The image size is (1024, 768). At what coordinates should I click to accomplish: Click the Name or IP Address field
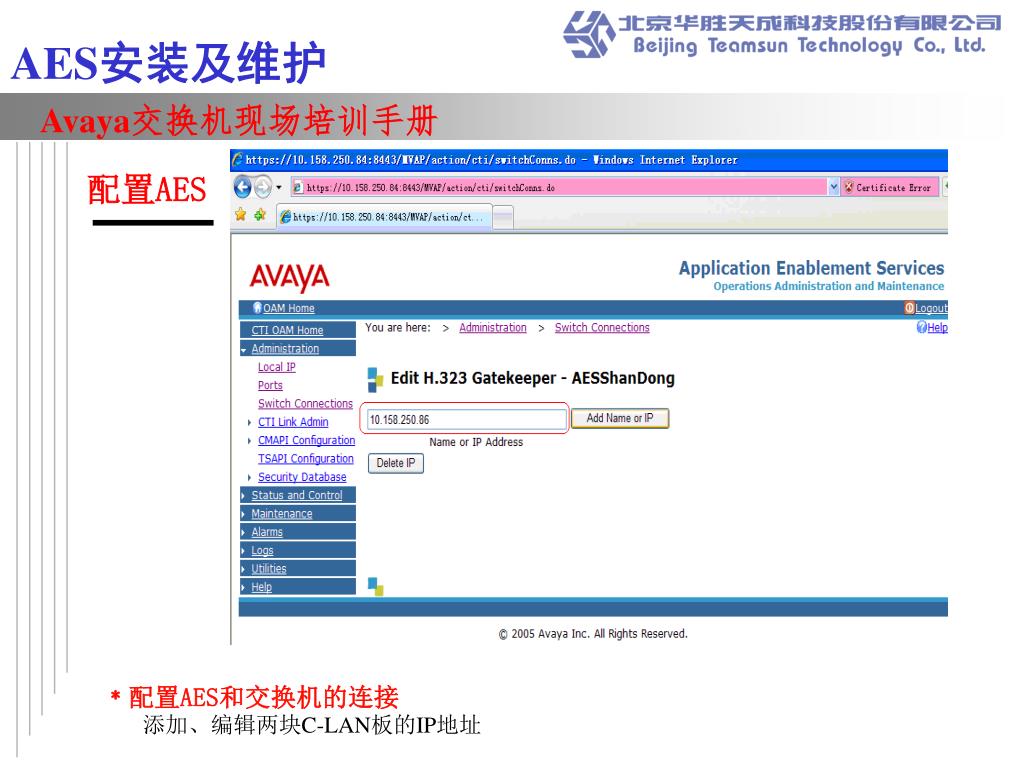pos(466,419)
